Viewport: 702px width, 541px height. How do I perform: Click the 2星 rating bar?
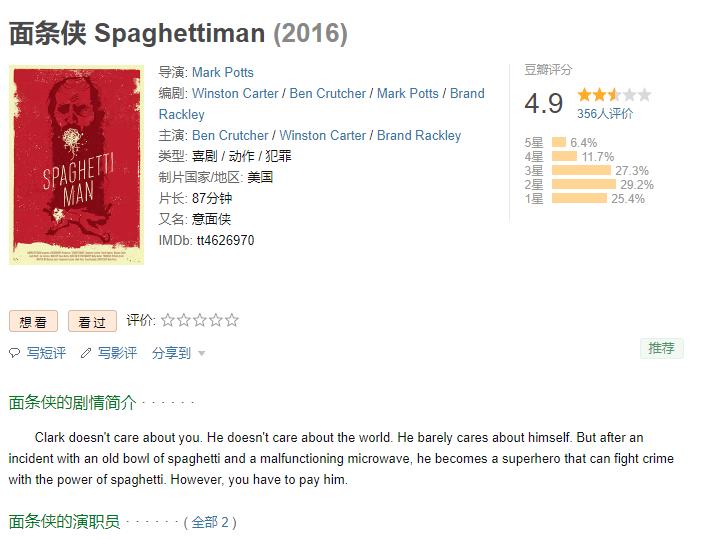[584, 185]
